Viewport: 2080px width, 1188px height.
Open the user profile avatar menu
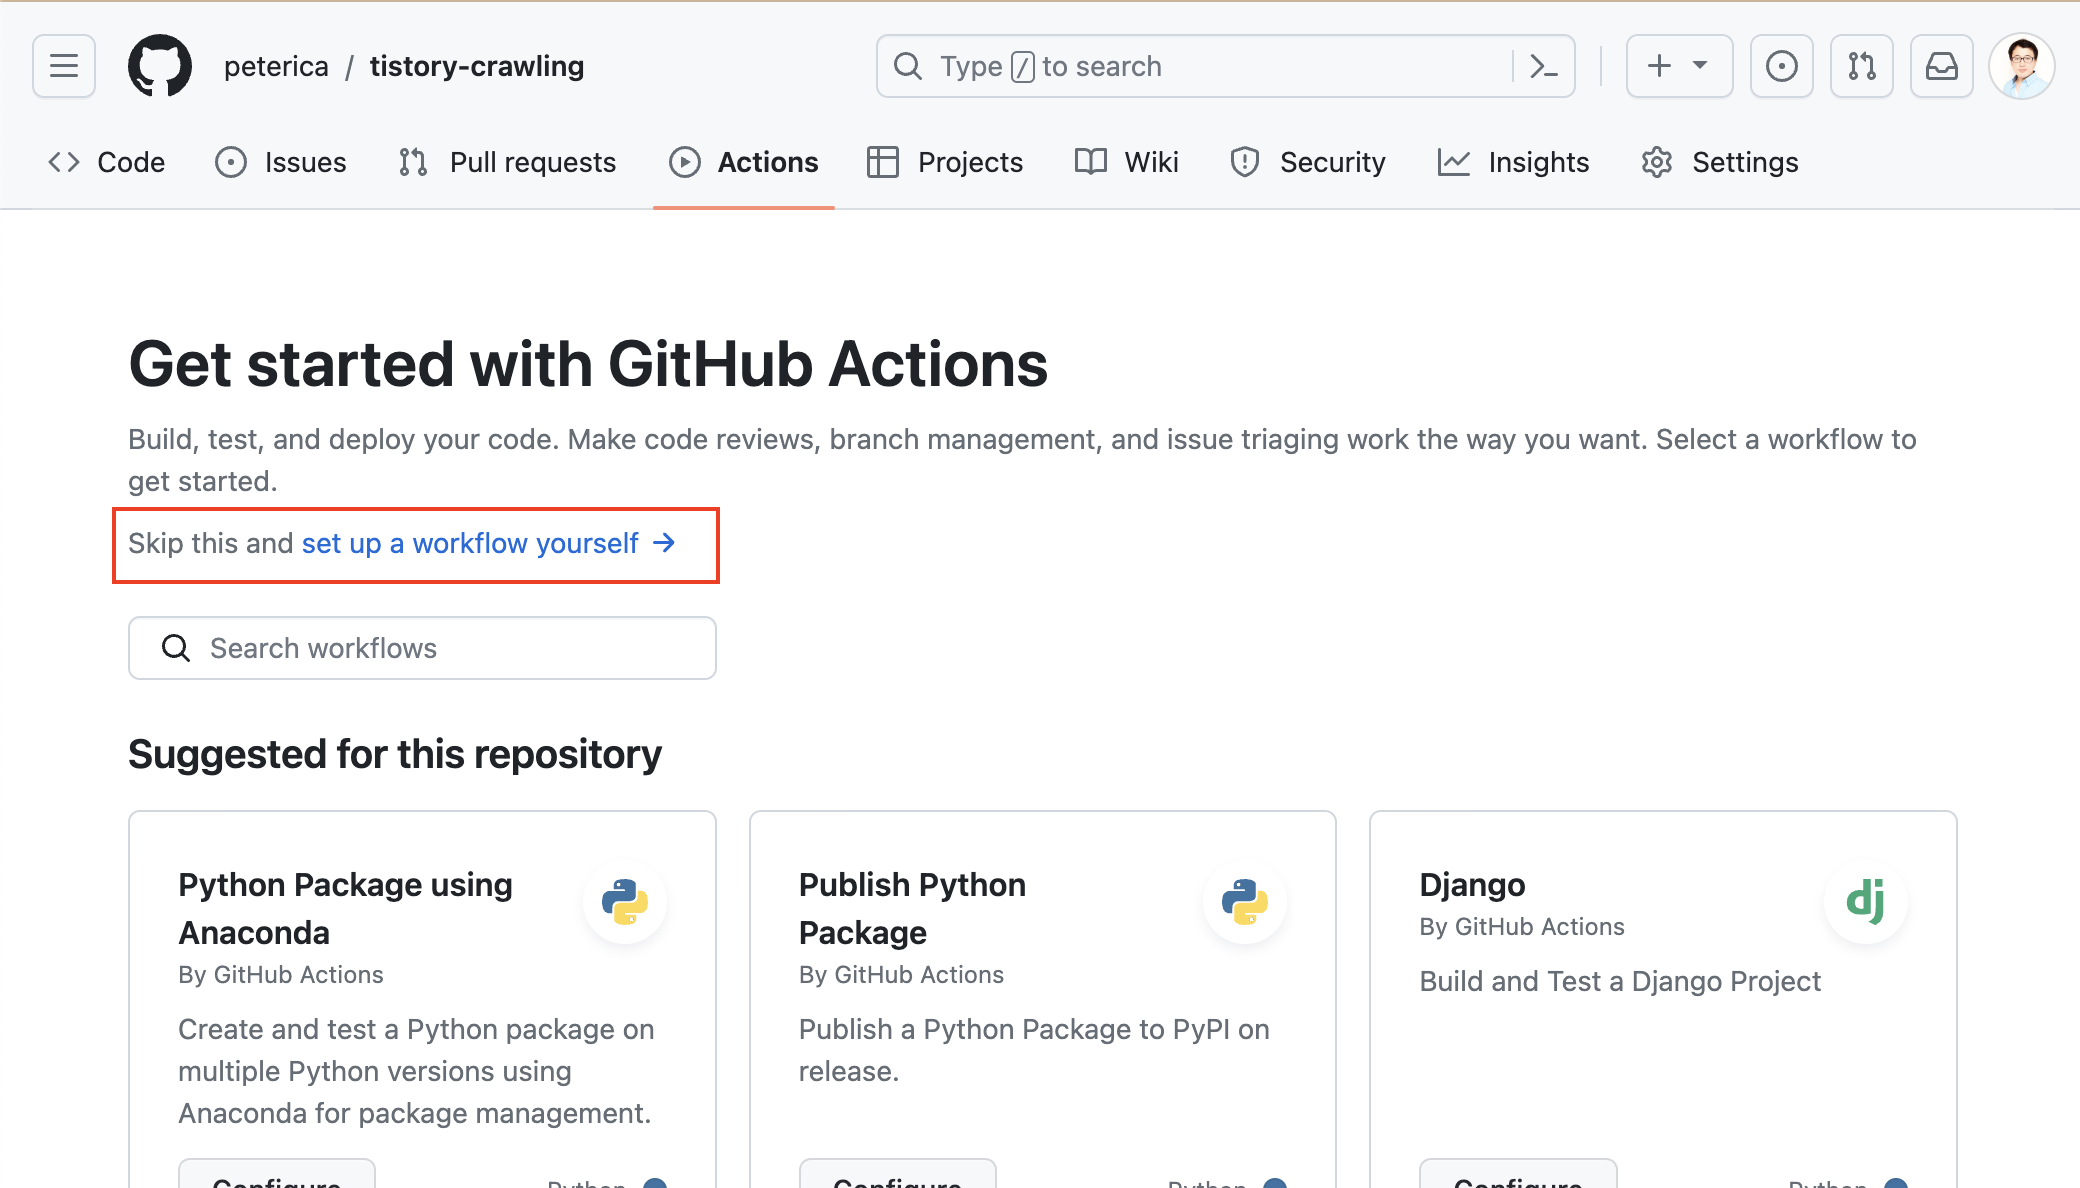2021,66
